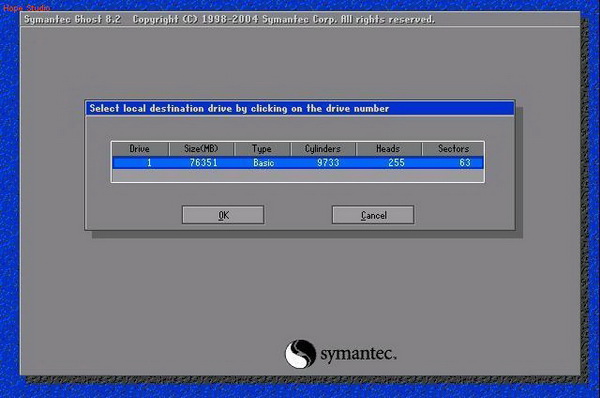600x398 pixels.
Task: Click the Type column header
Action: click(262, 148)
